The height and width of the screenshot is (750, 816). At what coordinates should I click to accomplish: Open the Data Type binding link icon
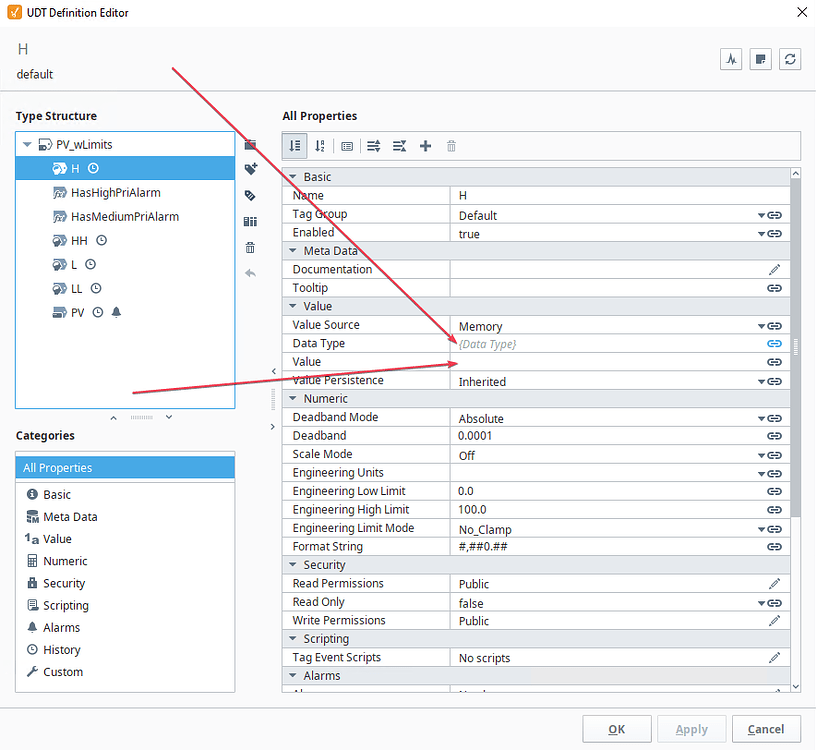773,343
